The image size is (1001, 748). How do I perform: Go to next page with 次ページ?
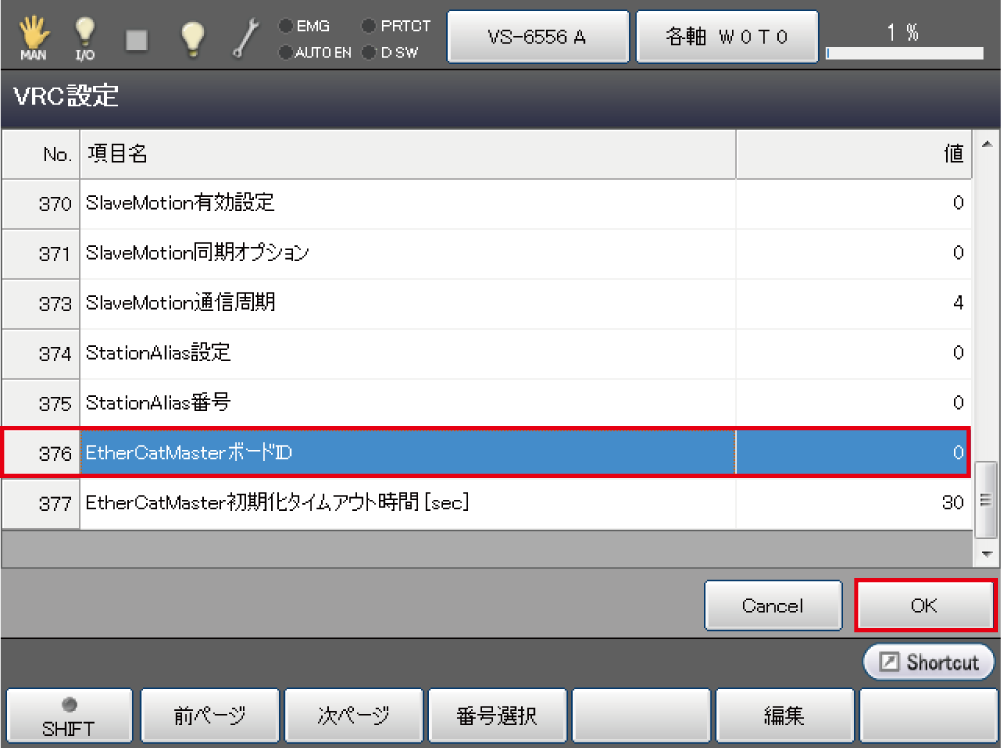tap(353, 716)
